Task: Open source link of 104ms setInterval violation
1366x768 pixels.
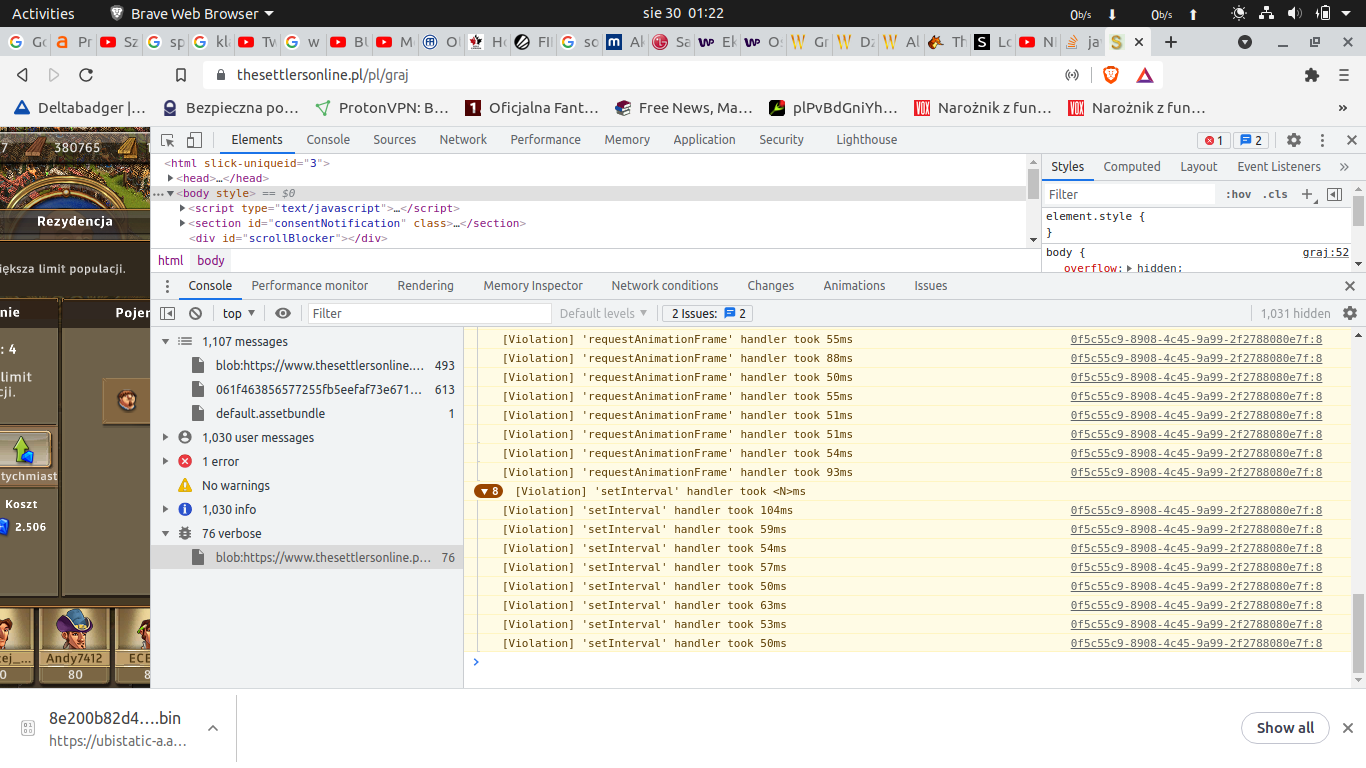Action: coord(1196,510)
